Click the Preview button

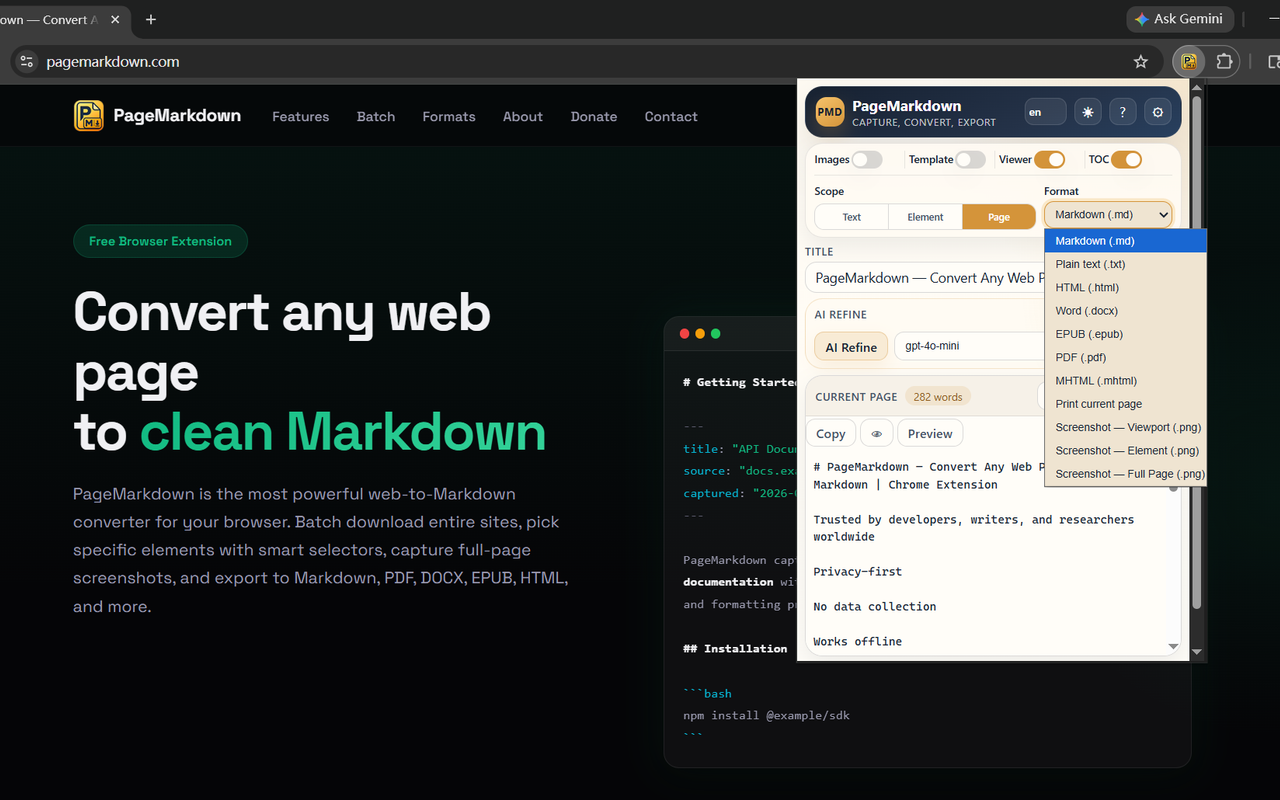point(930,433)
